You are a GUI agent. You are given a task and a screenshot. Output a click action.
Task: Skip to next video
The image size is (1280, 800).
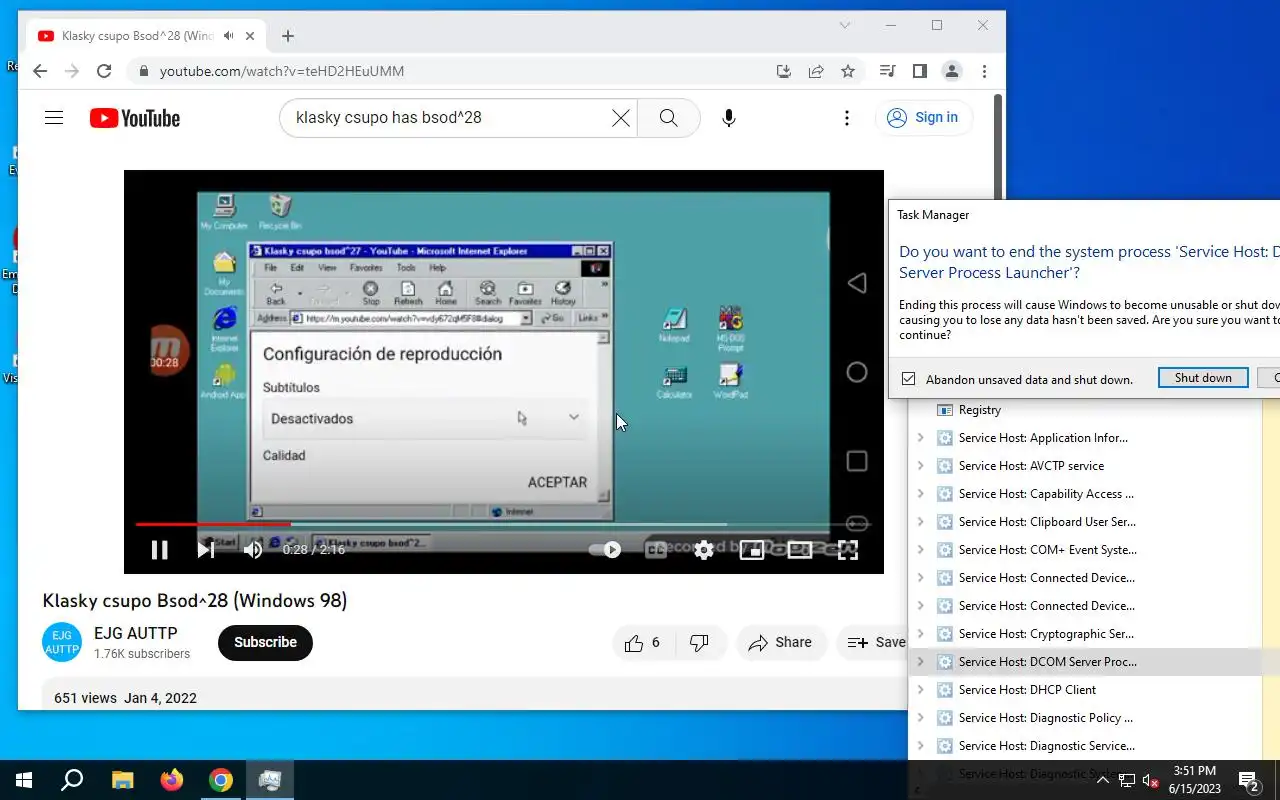pos(206,549)
